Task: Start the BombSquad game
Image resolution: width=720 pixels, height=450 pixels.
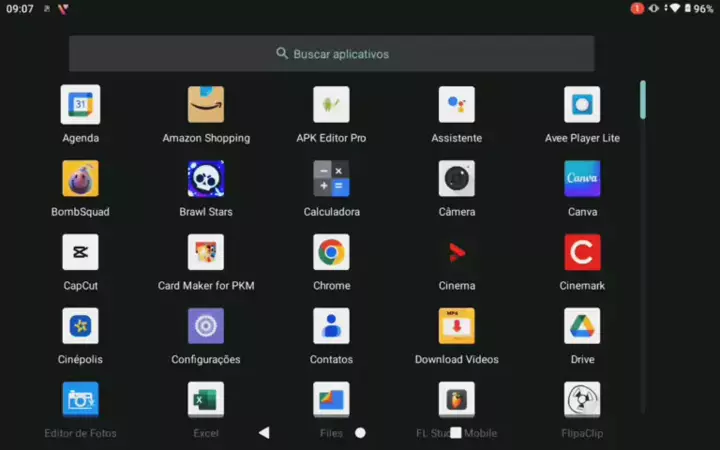Action: (80, 179)
